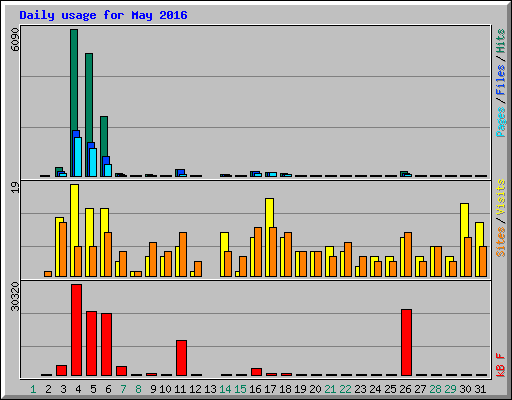Screen dimensions: 512x400
Task: Click the day label 17
Action: point(270,389)
